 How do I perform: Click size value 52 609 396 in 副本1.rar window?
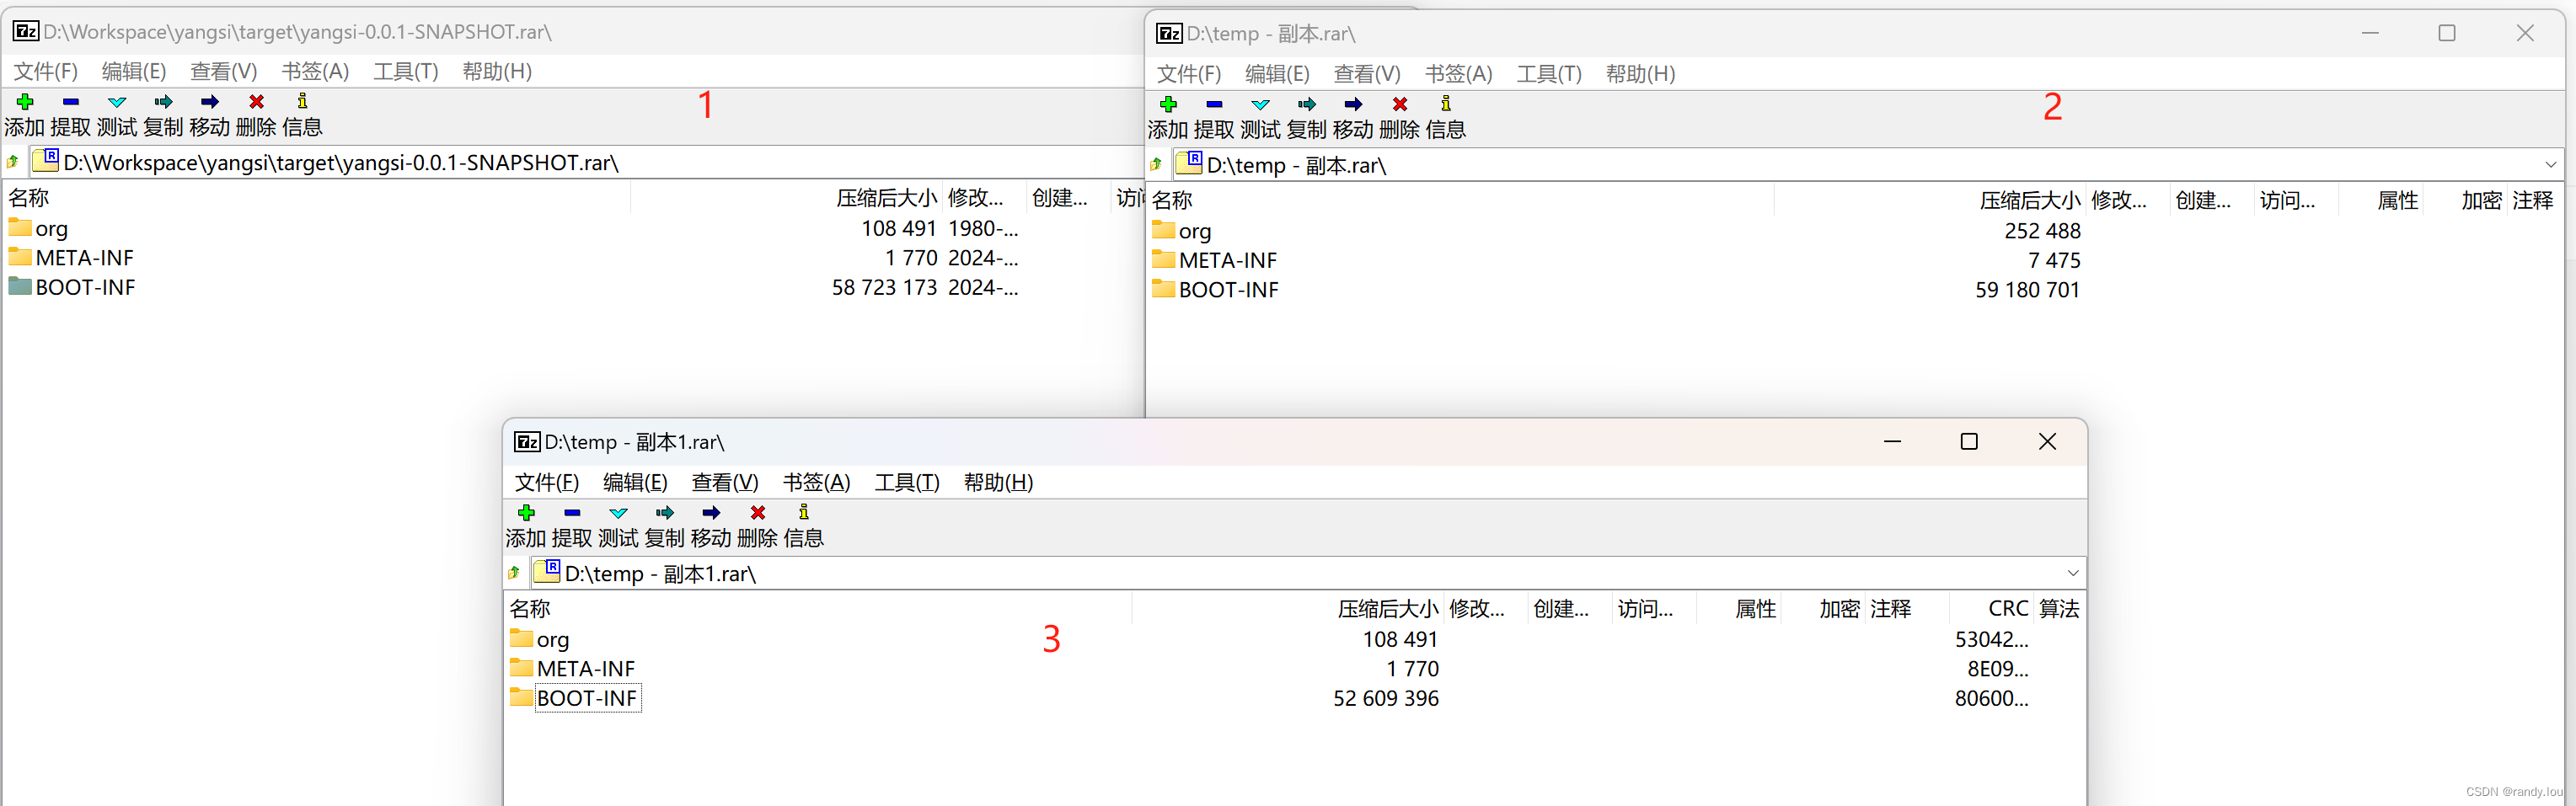[1386, 698]
